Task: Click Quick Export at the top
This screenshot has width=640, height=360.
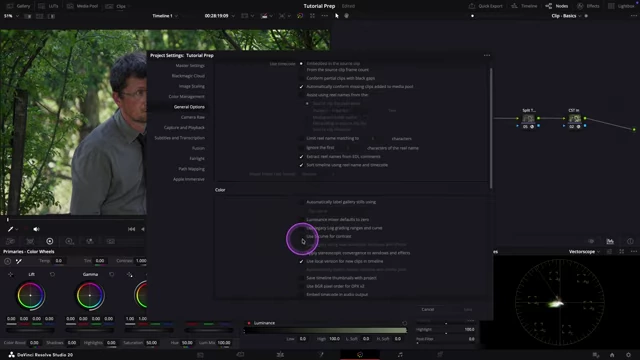Action: (x=485, y=6)
